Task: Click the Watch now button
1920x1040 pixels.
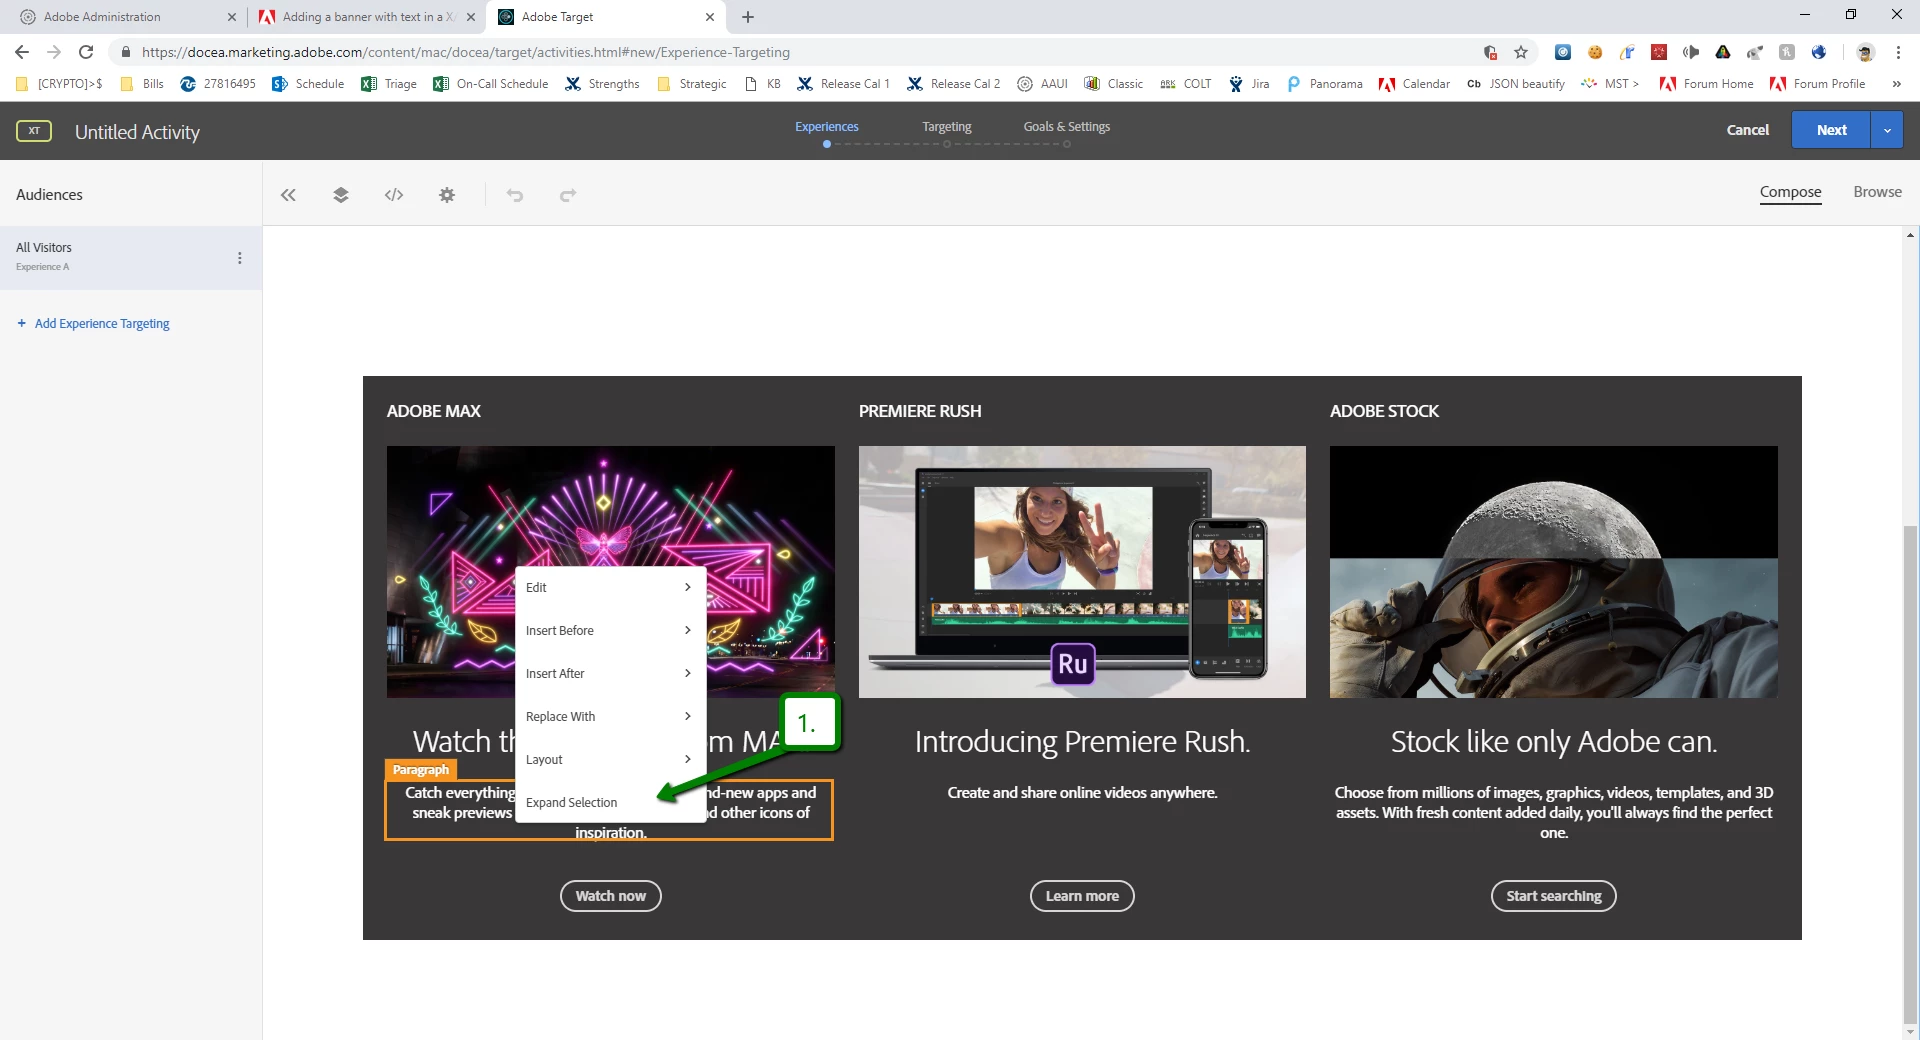Action: click(x=611, y=896)
